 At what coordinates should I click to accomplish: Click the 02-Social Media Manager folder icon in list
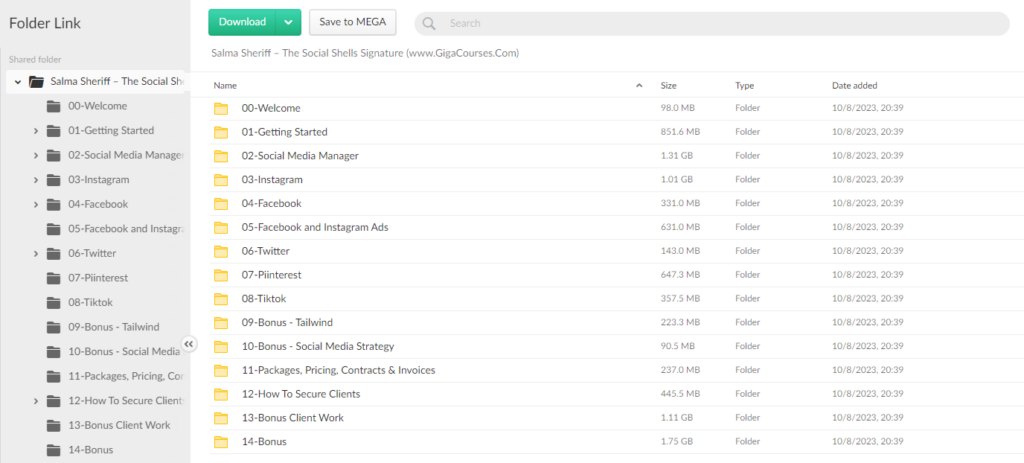coord(221,156)
